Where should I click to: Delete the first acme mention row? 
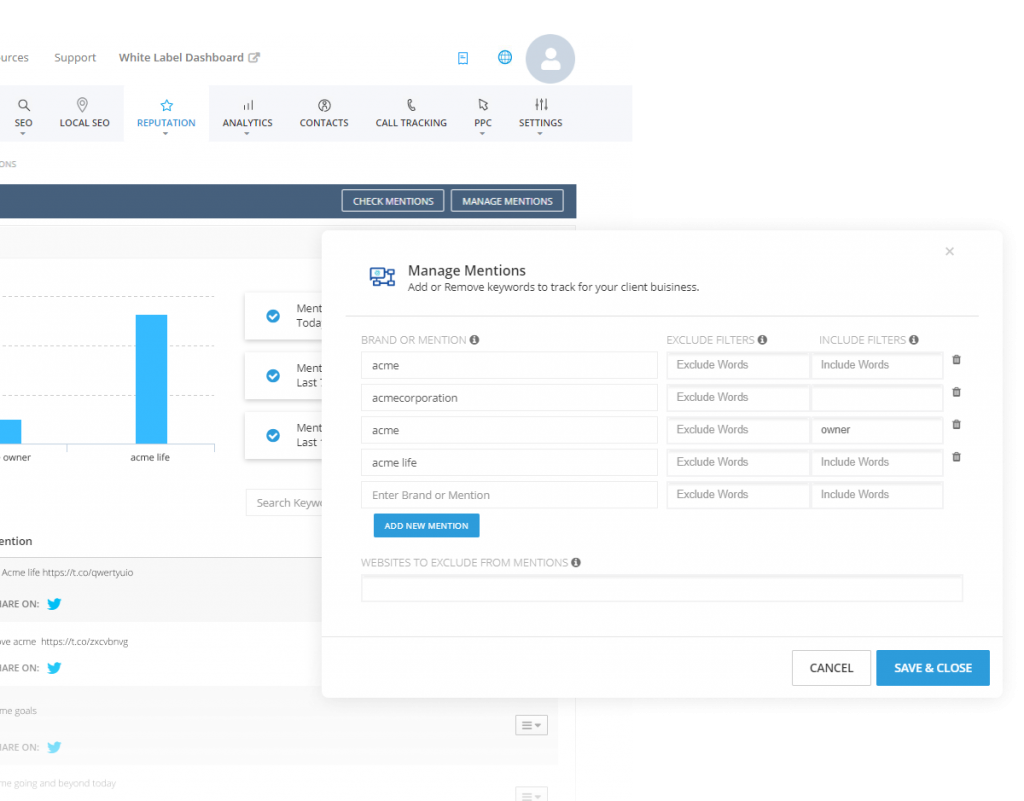(x=956, y=360)
